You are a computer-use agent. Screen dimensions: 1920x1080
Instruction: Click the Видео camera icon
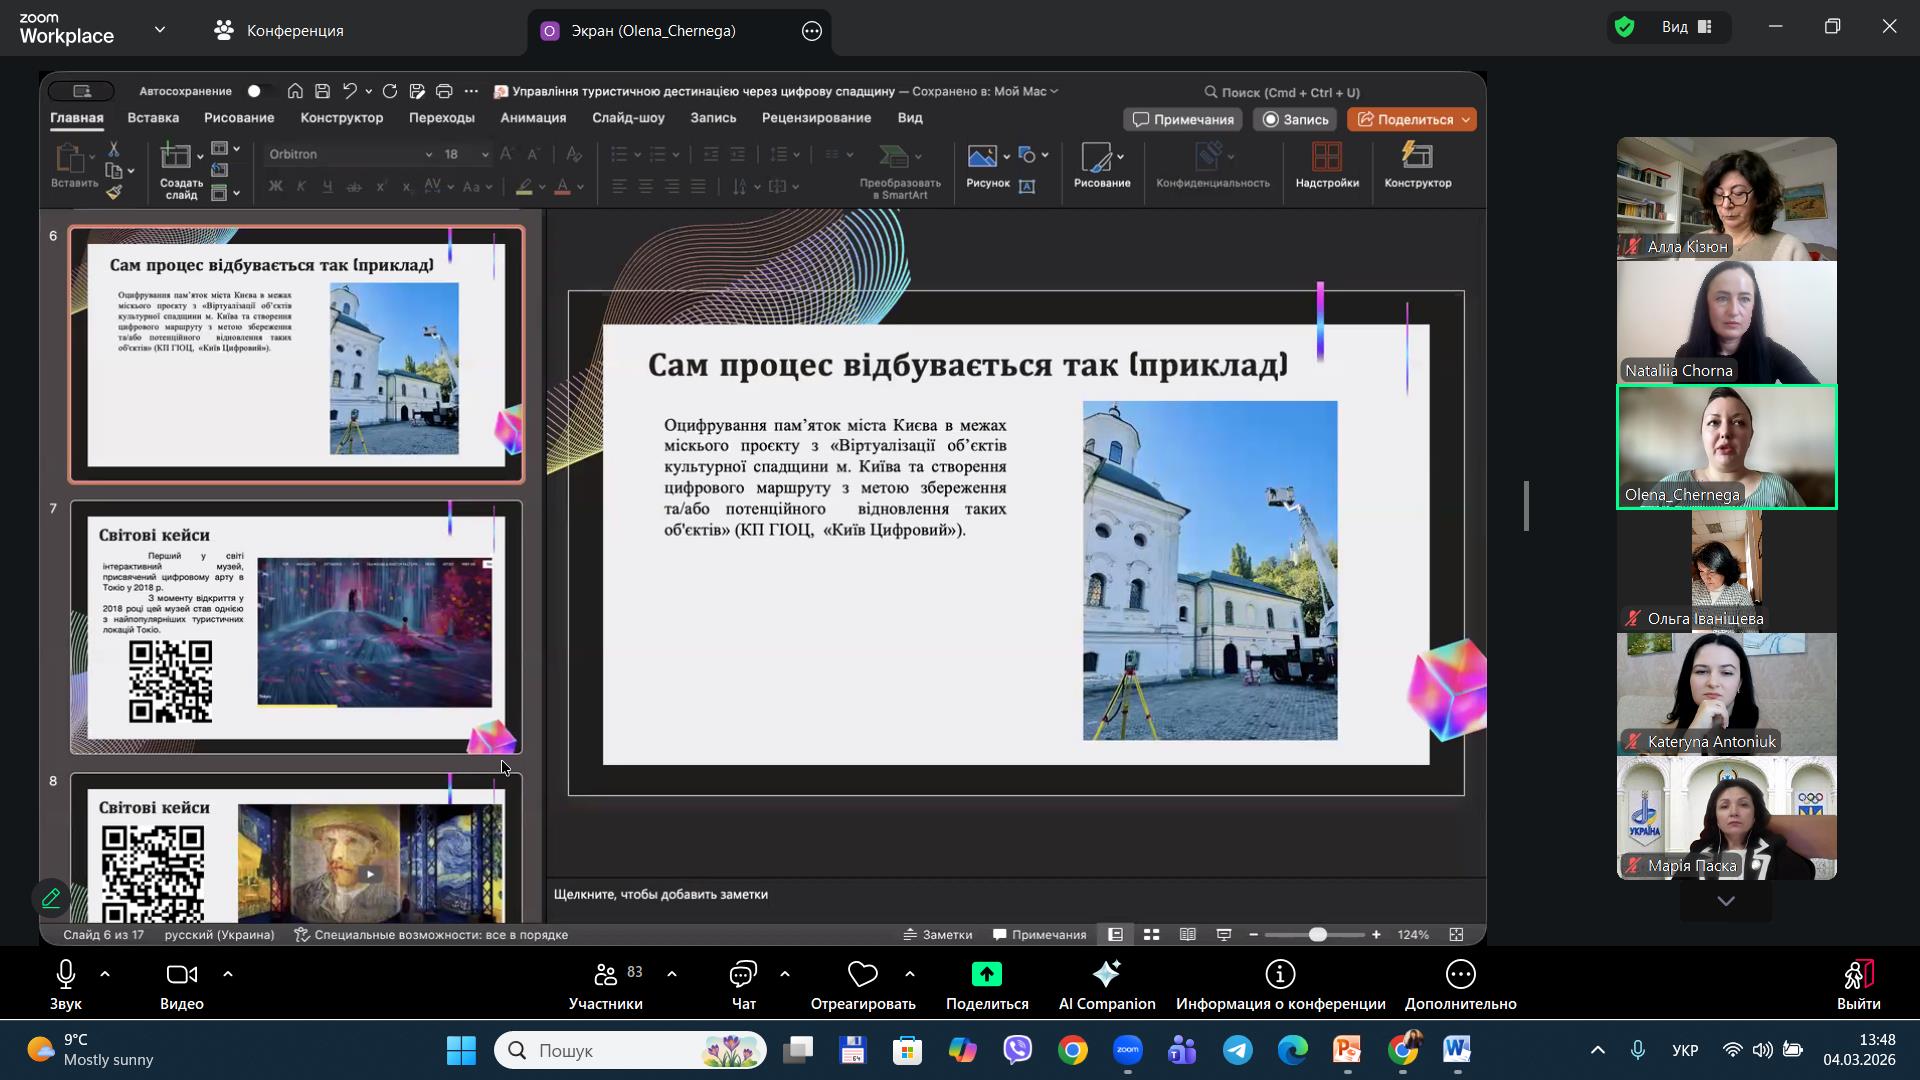coord(181,974)
